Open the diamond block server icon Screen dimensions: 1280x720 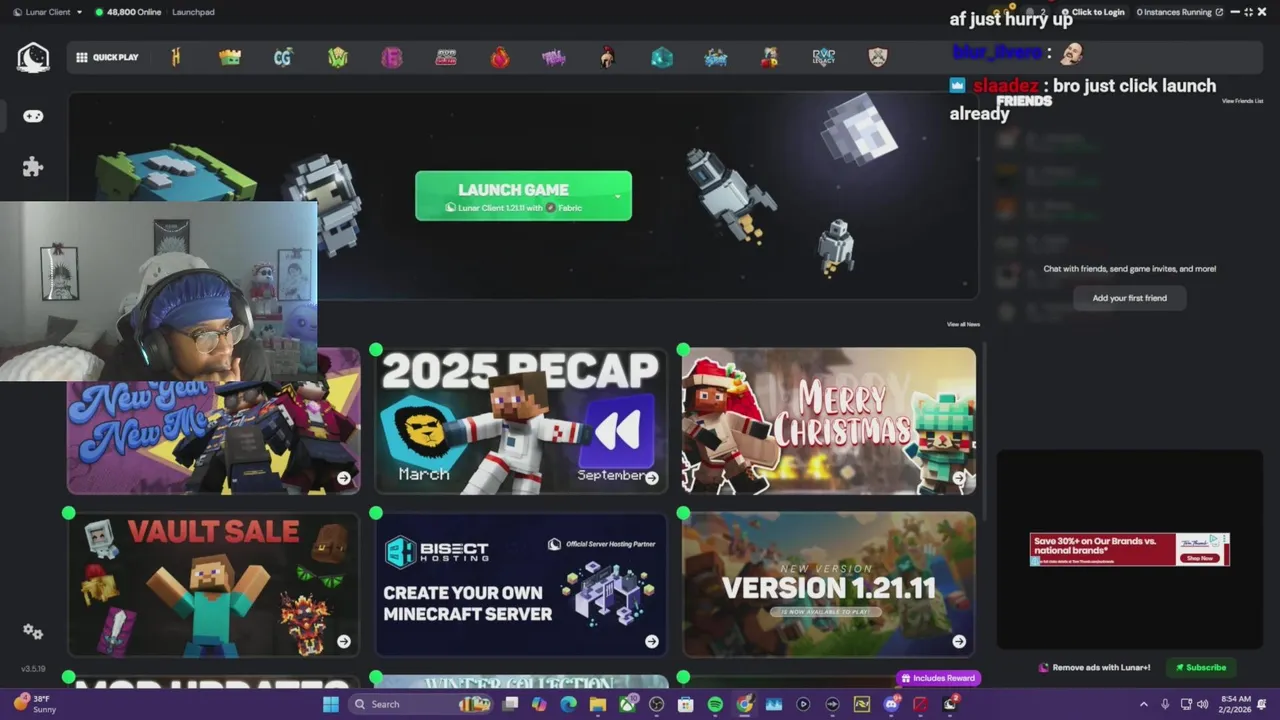click(x=662, y=57)
